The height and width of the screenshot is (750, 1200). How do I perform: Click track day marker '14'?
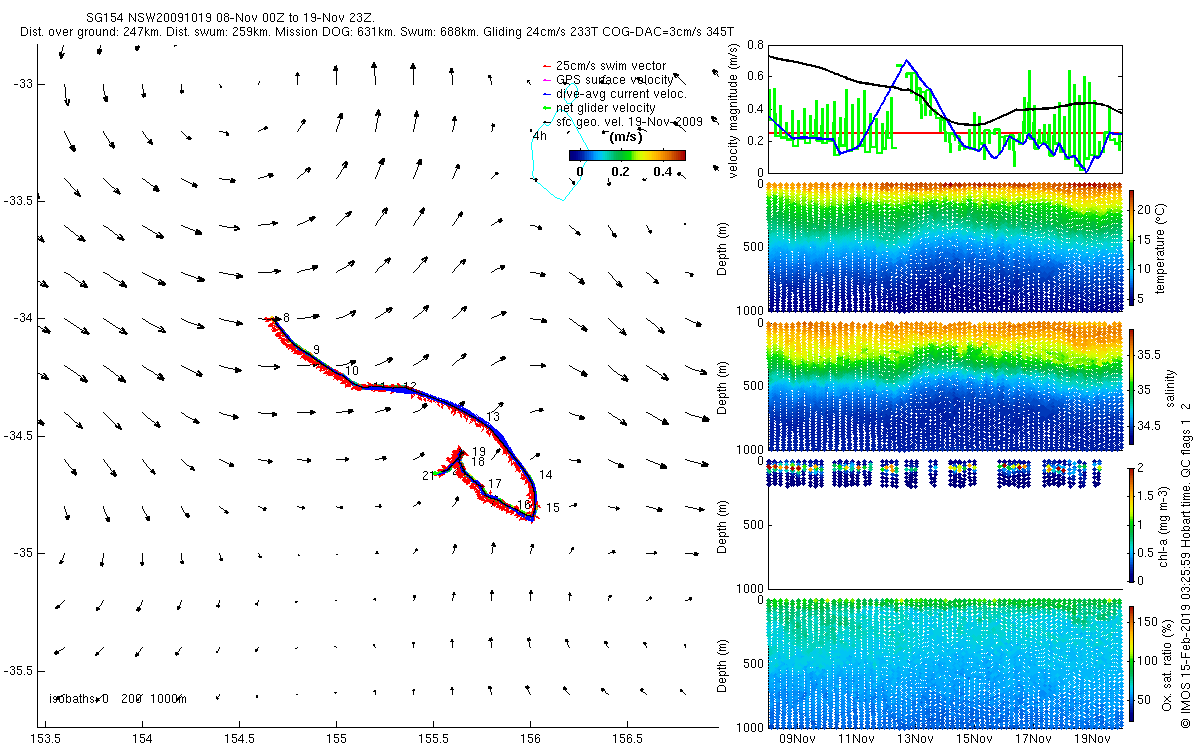point(545,475)
